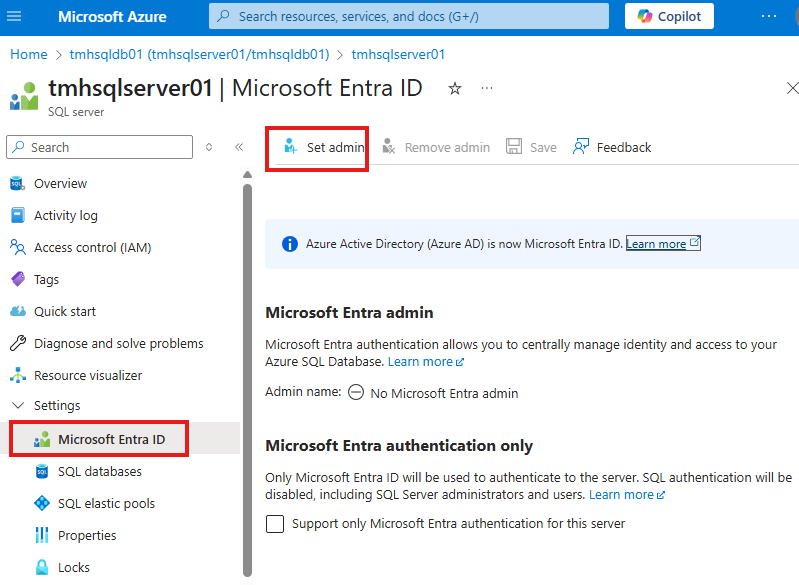The image size is (799, 585).
Task: Click the Save toolbar button
Action: point(531,147)
